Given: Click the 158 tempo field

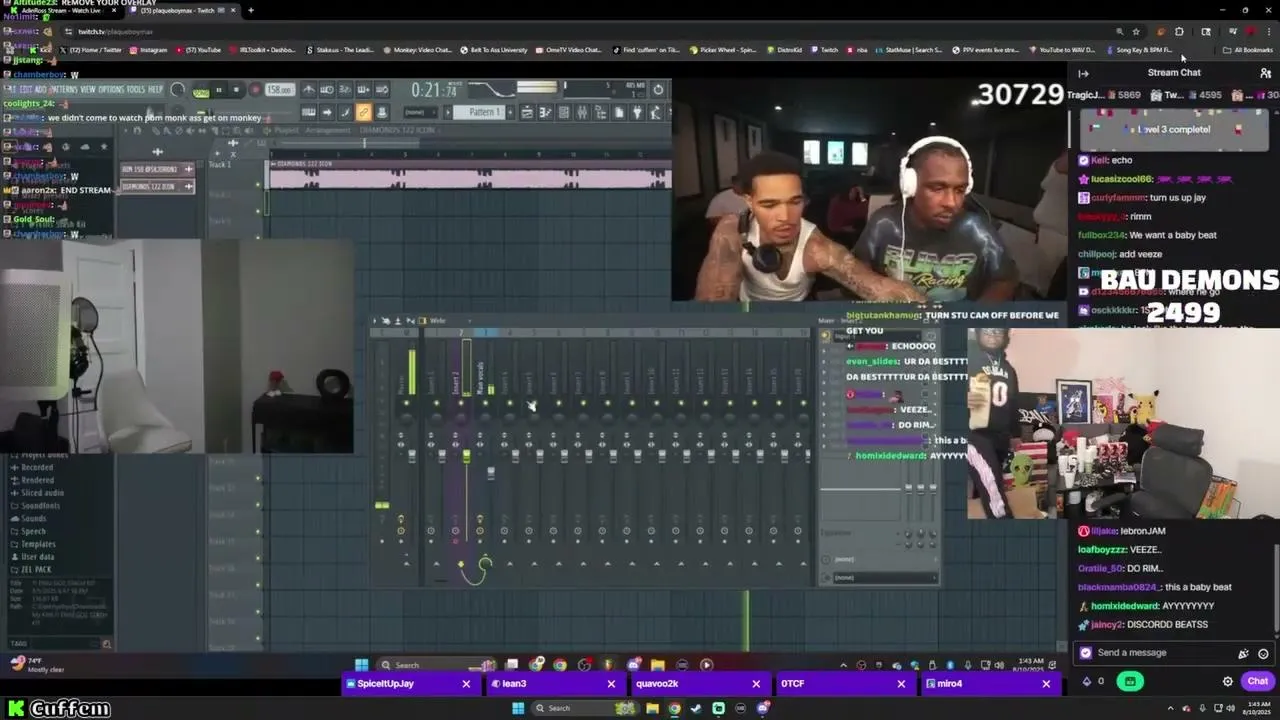Looking at the screenshot, I should [280, 90].
